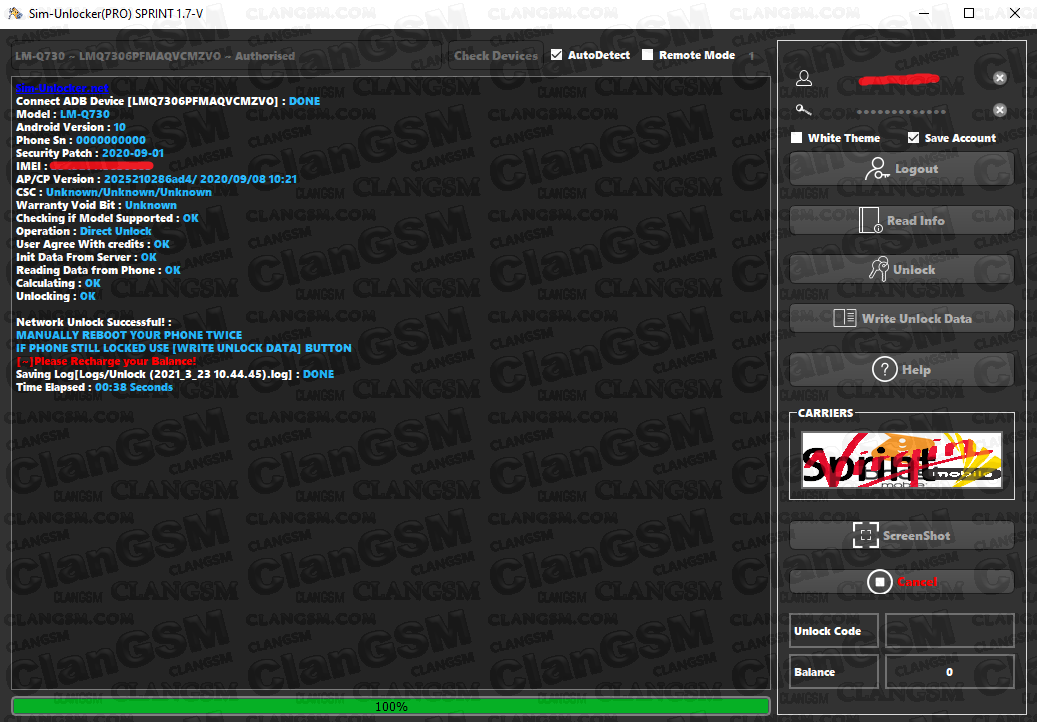
Task: Click 'Please Recharge your Balance!' warning
Action: (x=106, y=361)
